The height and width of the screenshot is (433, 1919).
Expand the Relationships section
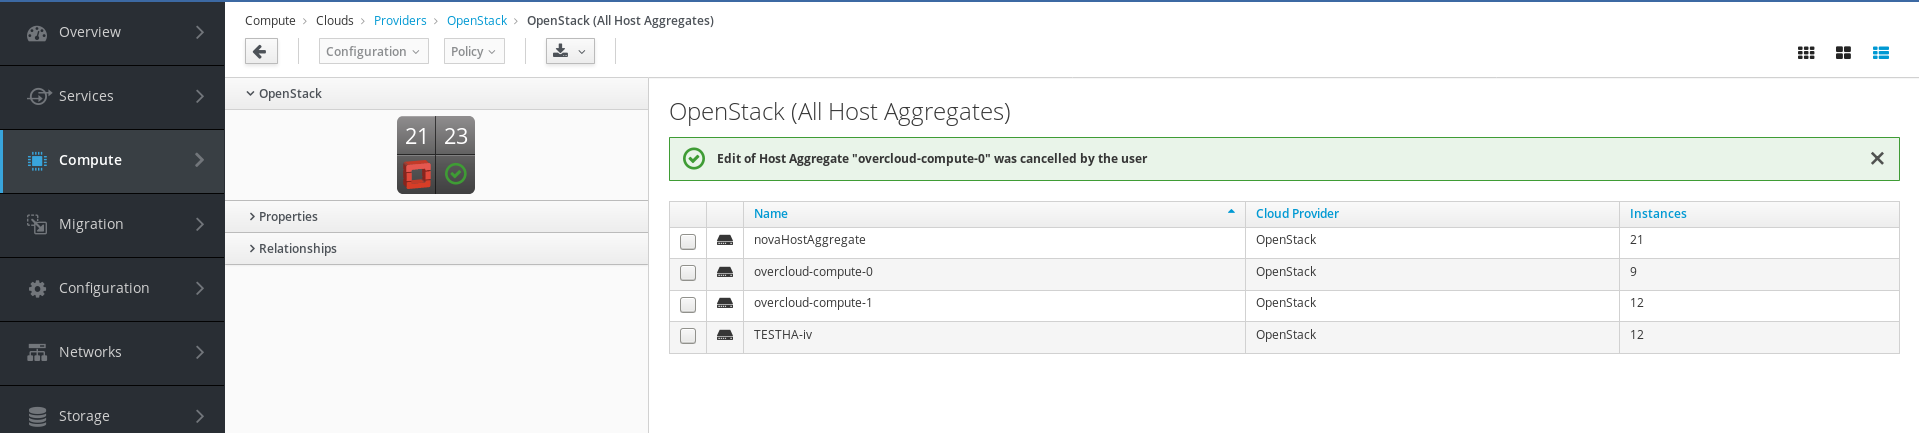pyautogui.click(x=437, y=248)
